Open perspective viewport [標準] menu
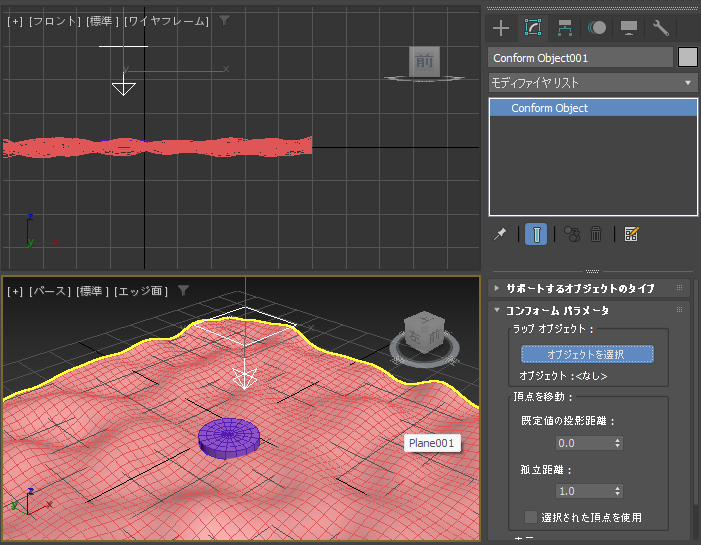 92,291
